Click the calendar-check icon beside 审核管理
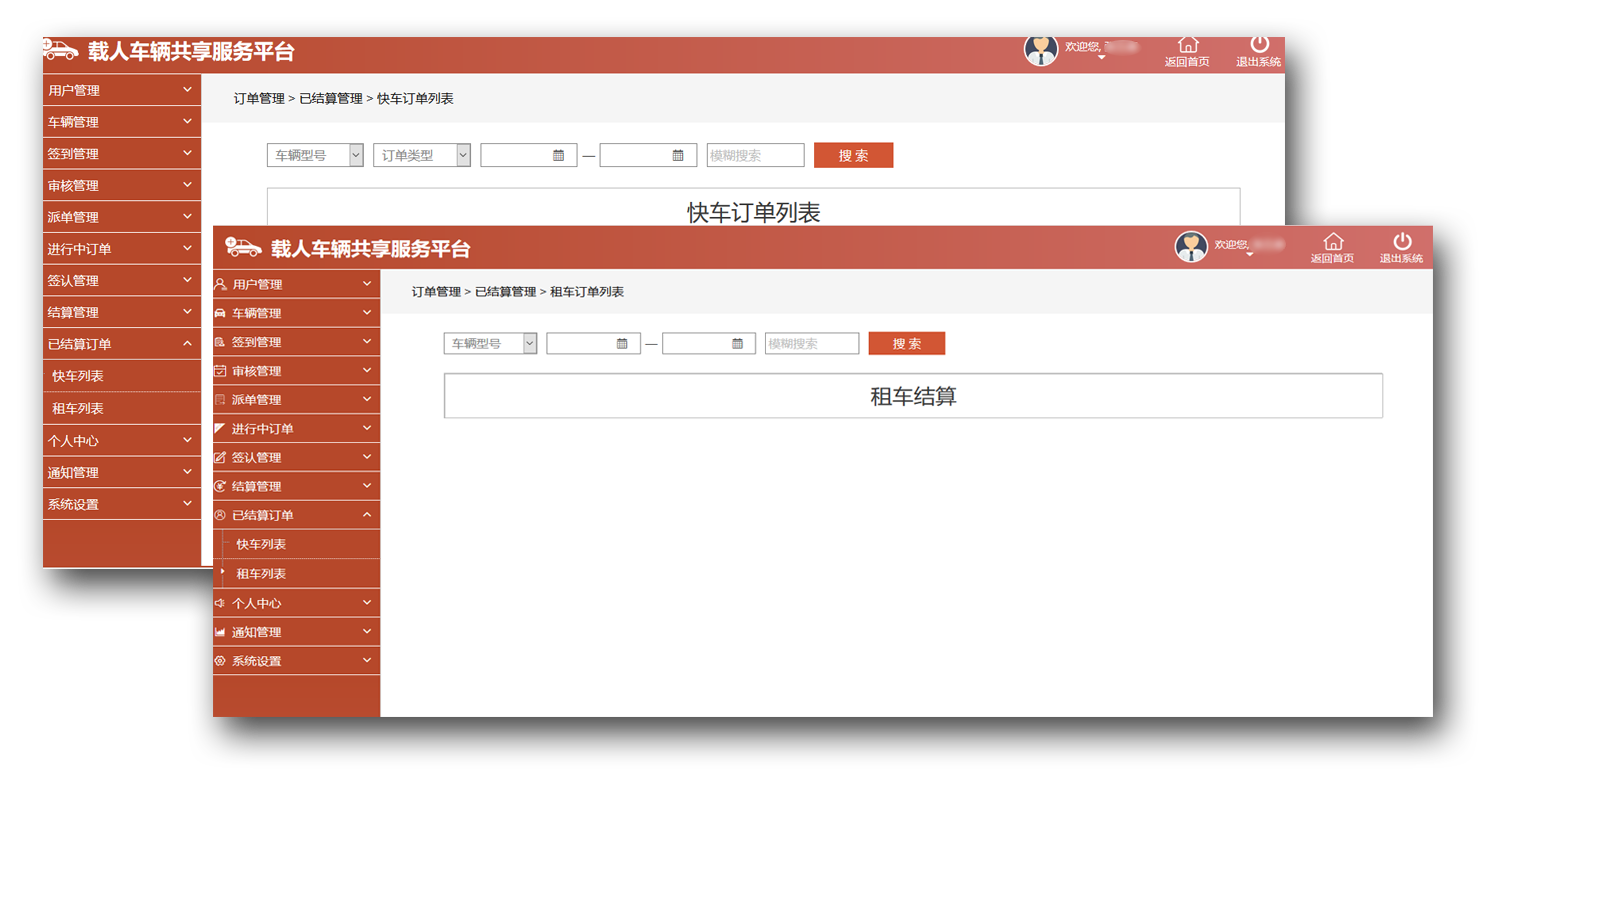The height and width of the screenshot is (900, 1600). 220,371
